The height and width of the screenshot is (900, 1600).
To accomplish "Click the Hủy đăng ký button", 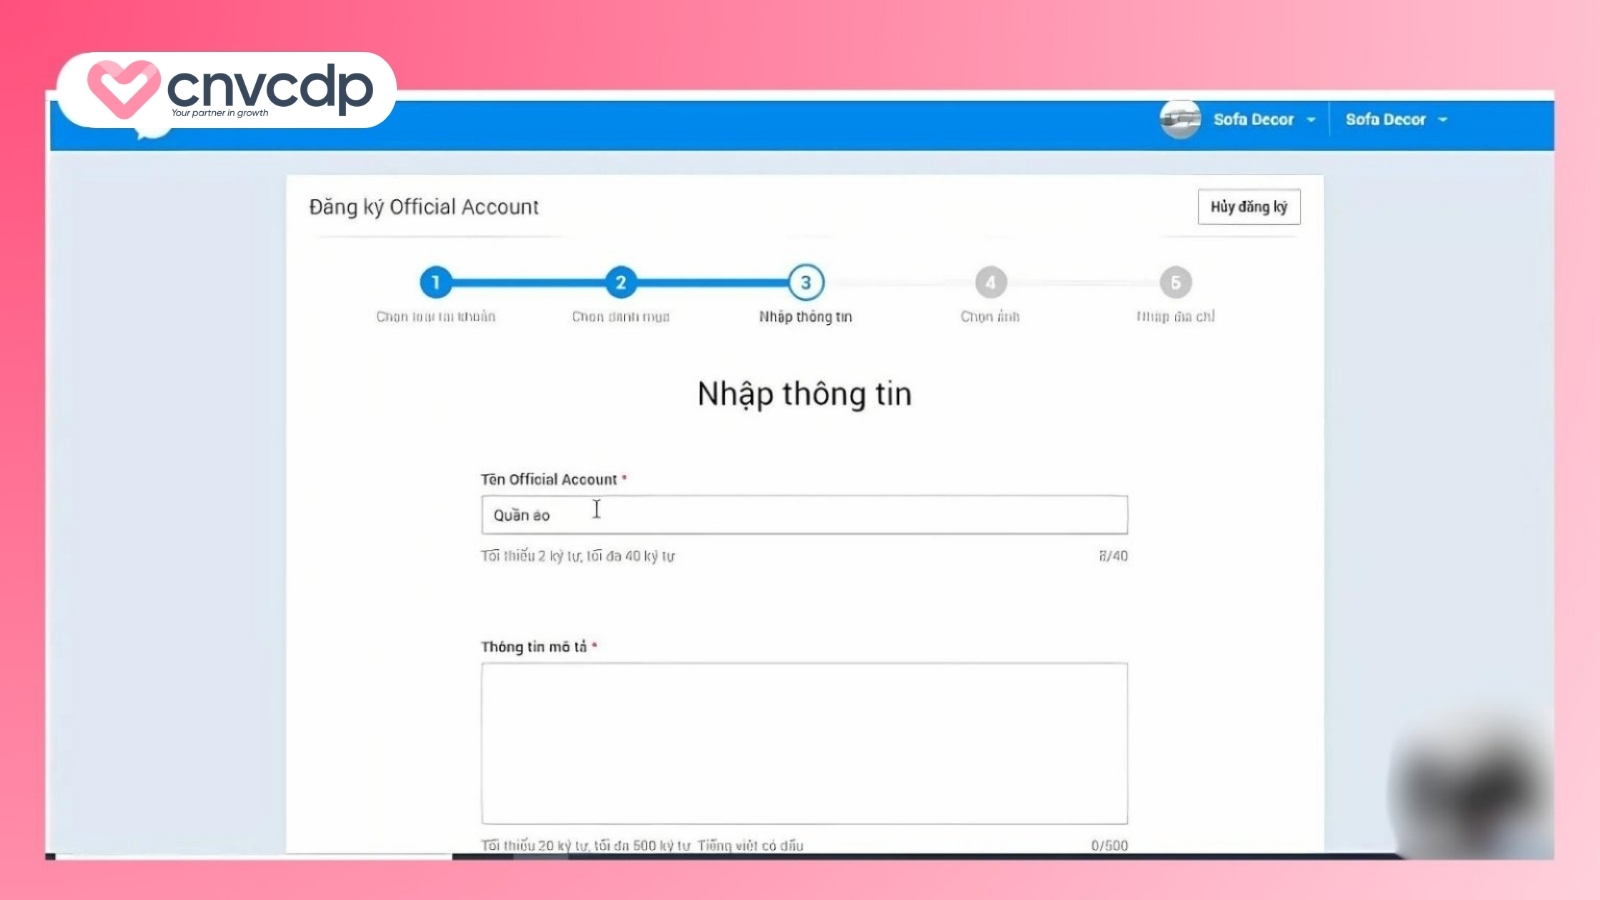I will coord(1249,207).
